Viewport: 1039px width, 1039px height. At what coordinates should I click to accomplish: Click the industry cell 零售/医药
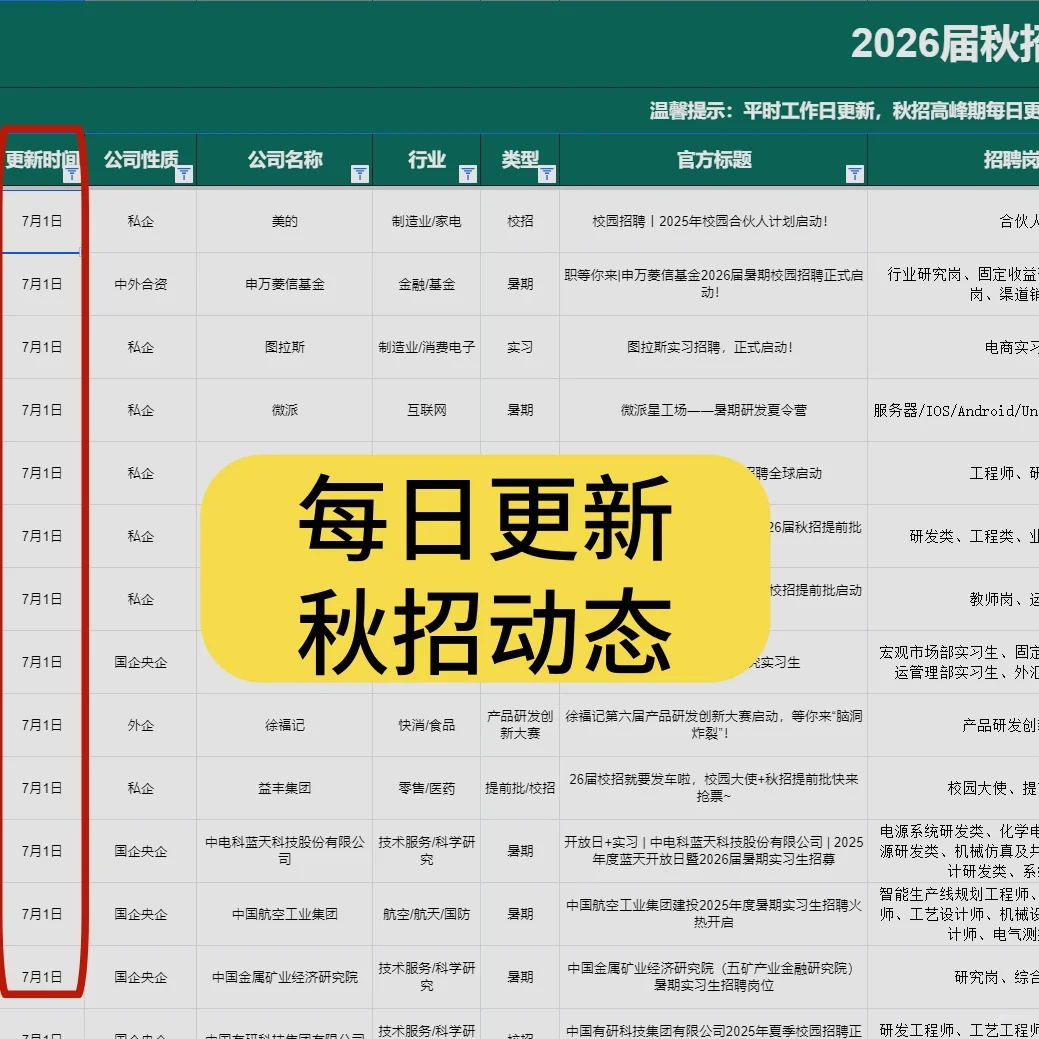coord(427,789)
